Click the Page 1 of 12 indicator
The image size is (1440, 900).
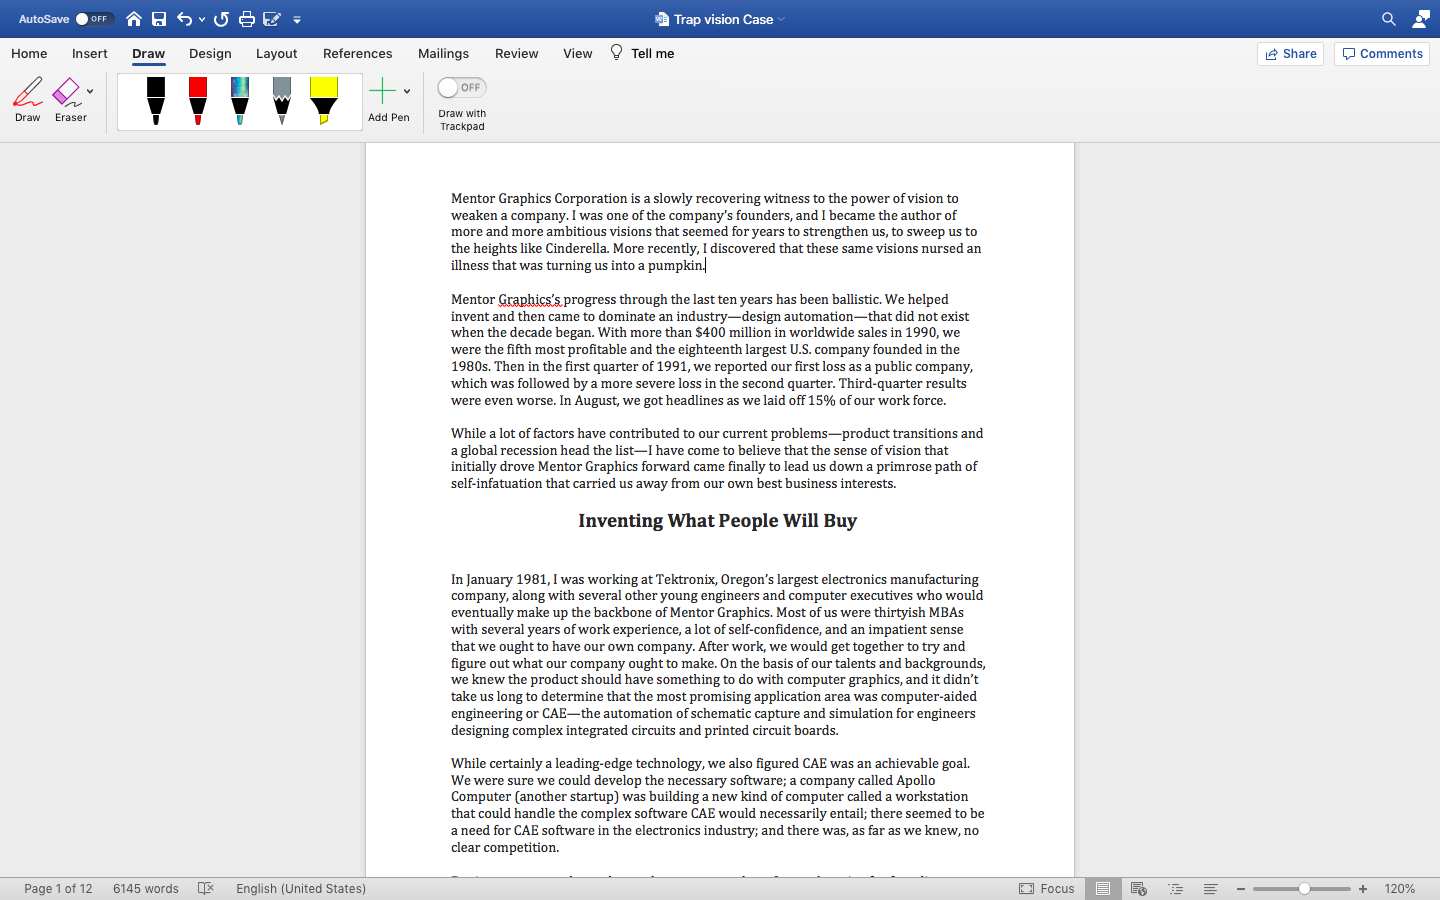(x=58, y=888)
